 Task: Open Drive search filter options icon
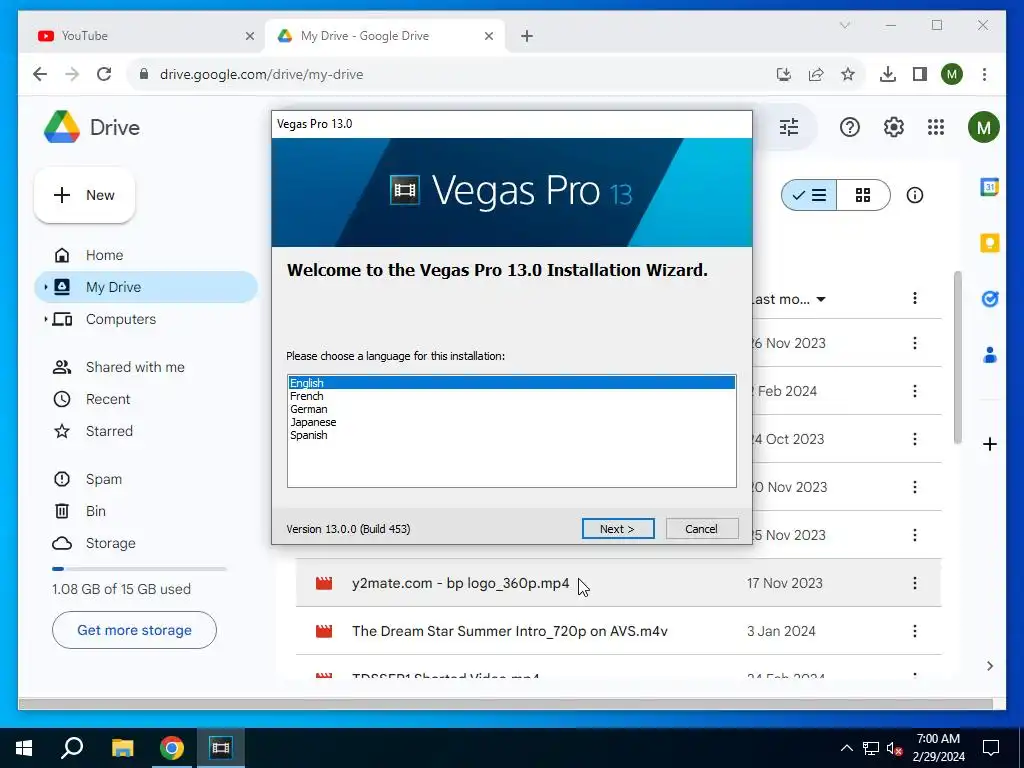pos(789,127)
